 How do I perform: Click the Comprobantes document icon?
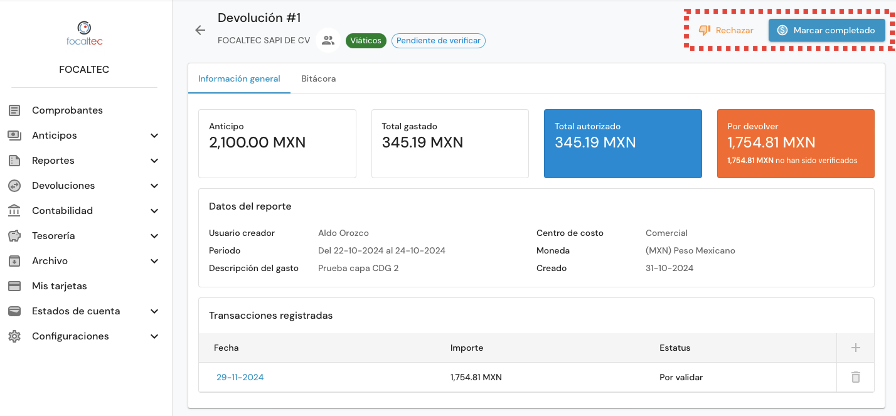(x=15, y=110)
